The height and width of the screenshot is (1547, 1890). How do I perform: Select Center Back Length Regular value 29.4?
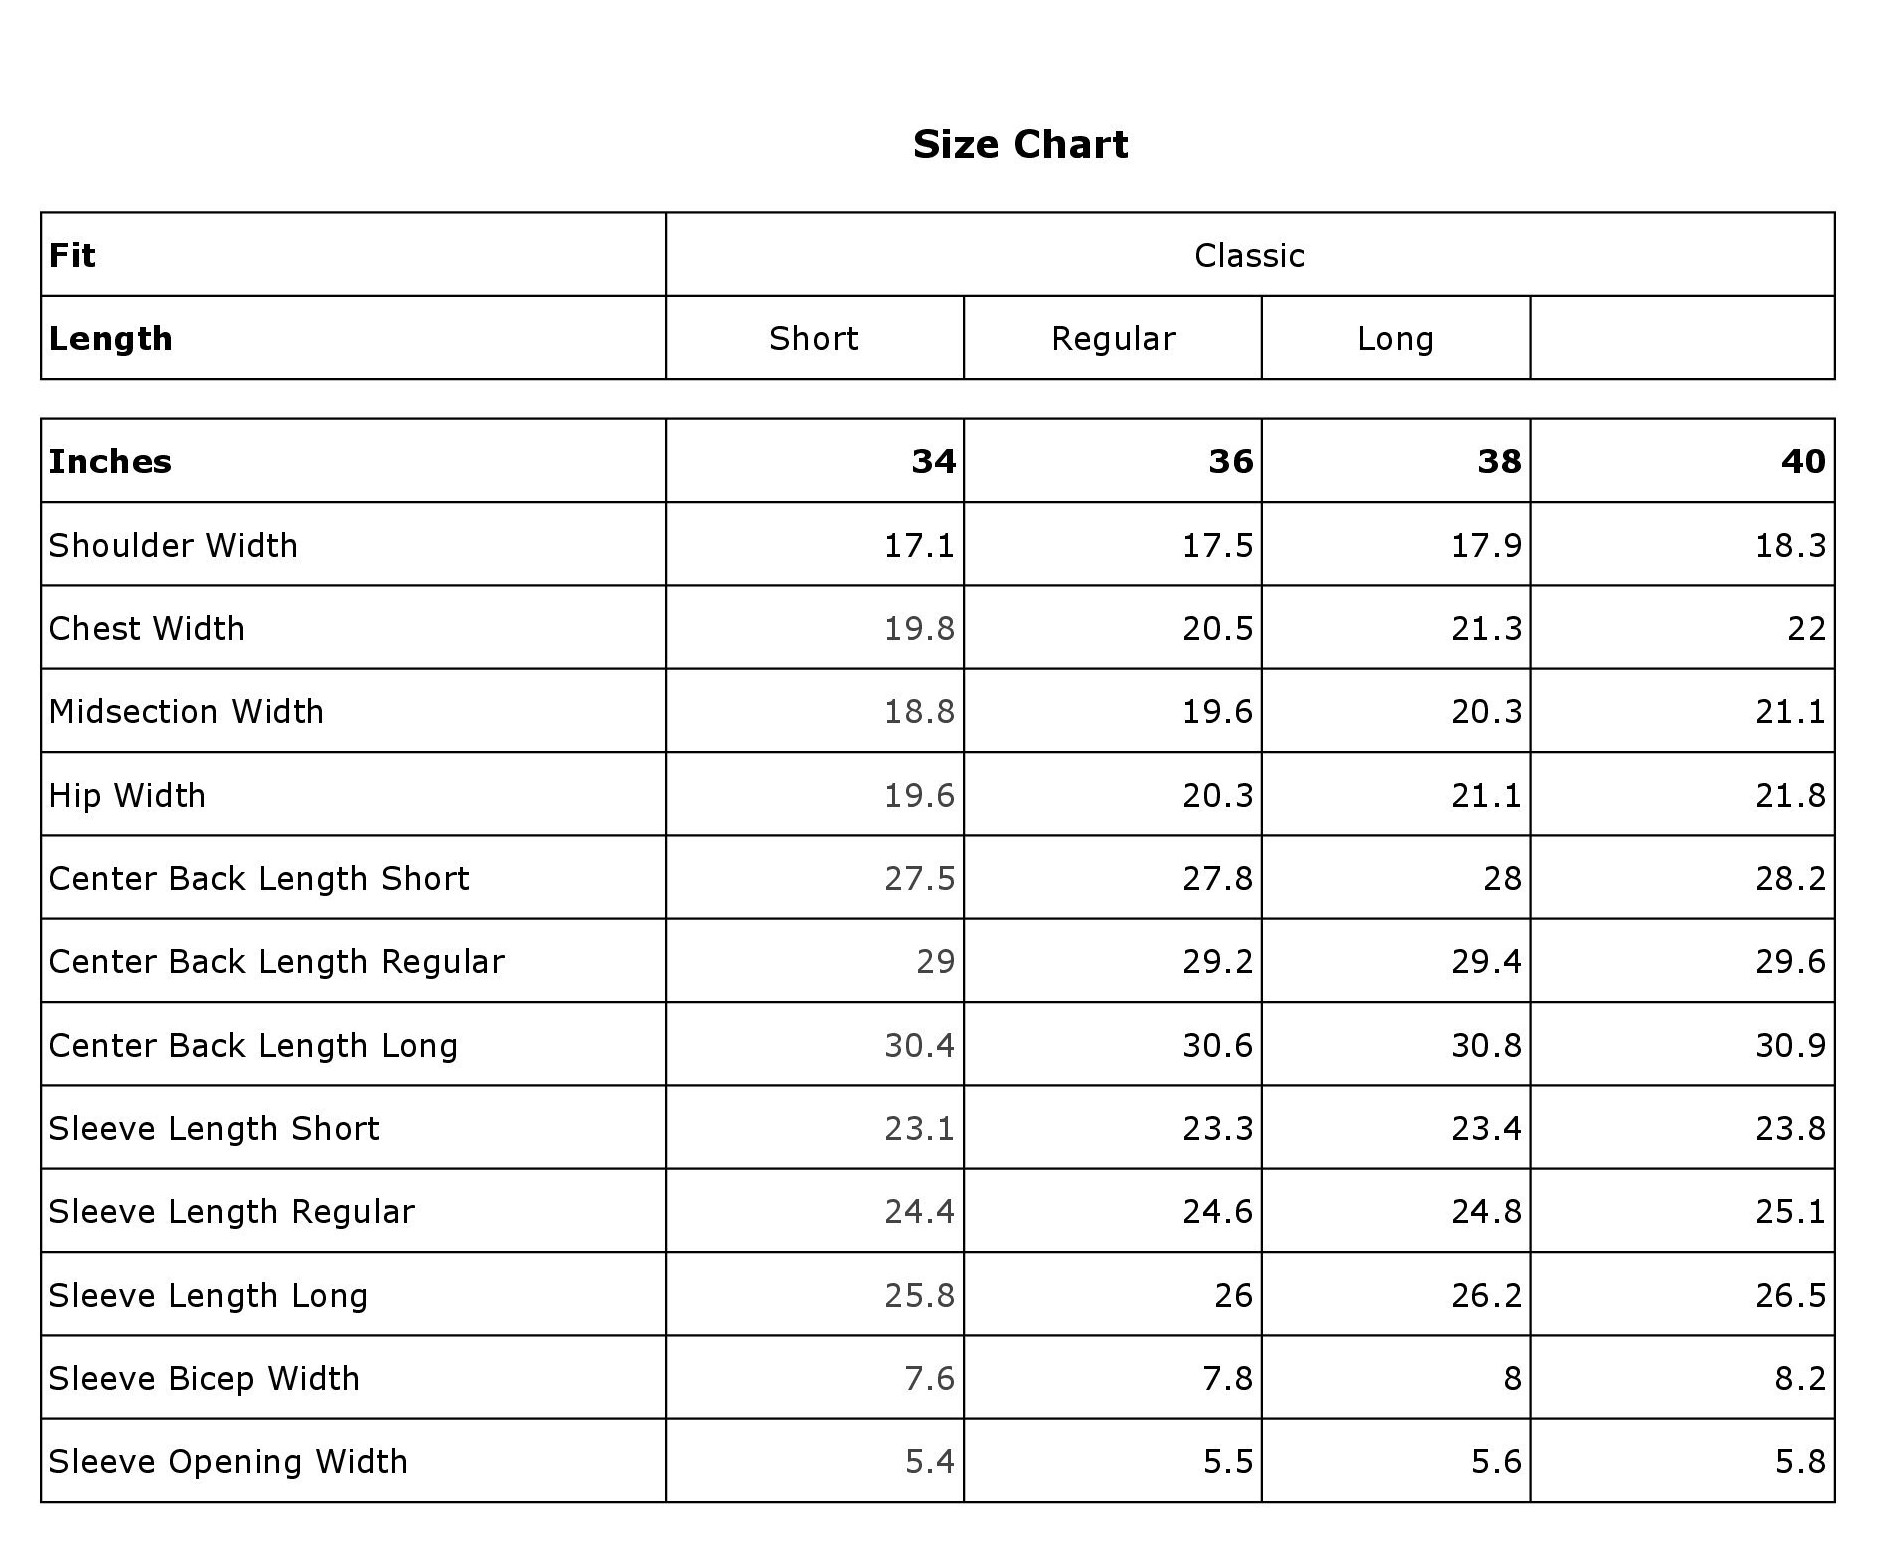1486,962
